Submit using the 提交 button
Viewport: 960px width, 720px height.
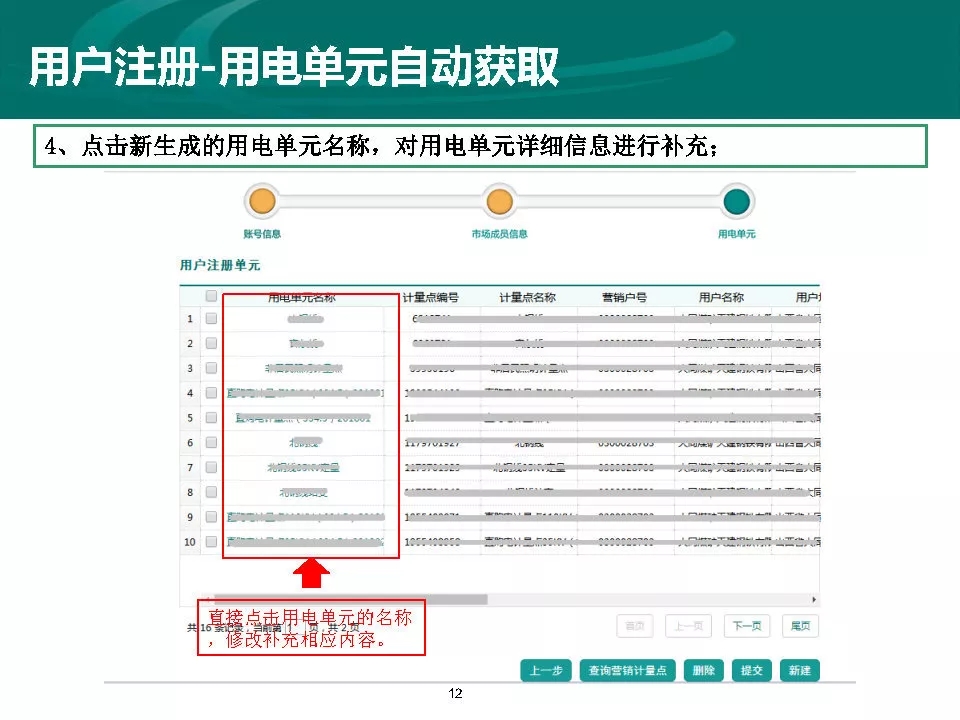751,670
